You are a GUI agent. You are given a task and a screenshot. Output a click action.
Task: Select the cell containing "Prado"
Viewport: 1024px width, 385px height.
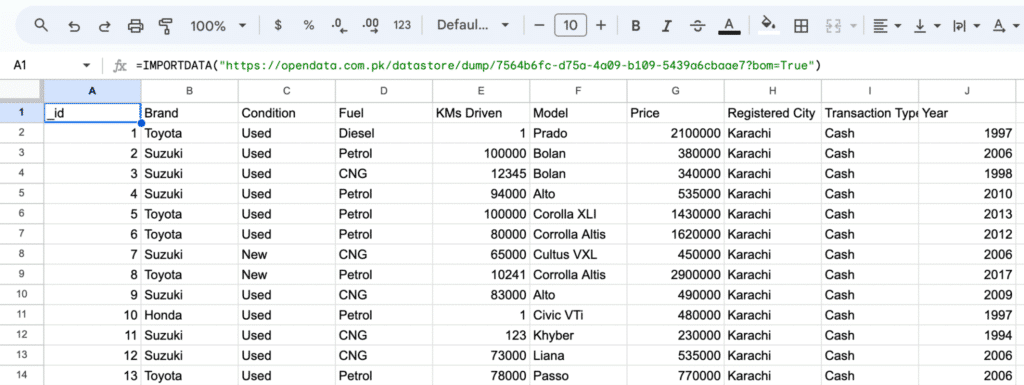(x=579, y=133)
